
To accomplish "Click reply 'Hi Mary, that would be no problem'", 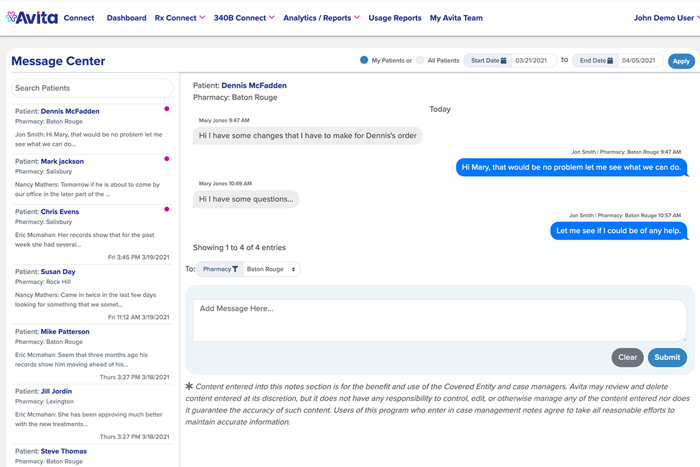I will 571,167.
